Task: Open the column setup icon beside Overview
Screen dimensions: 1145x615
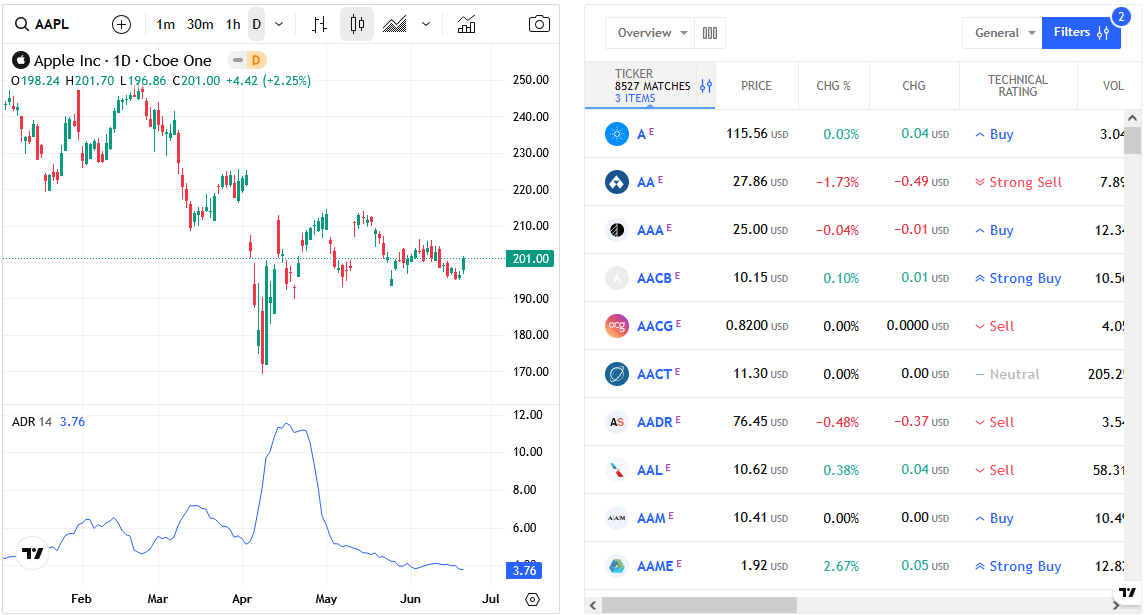Action: pos(710,33)
